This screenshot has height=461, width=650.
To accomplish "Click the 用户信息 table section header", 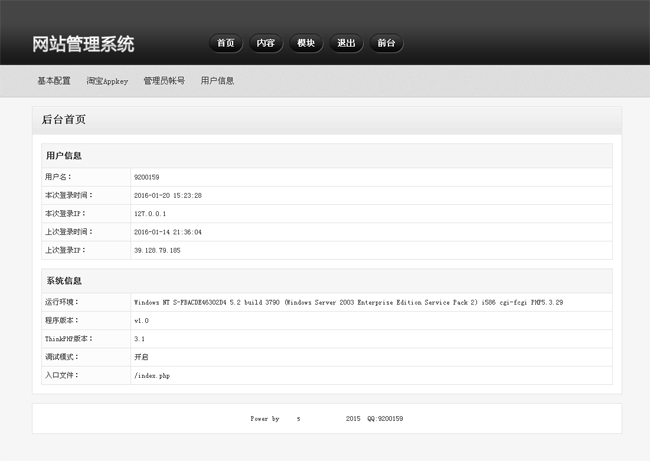I will tap(64, 156).
